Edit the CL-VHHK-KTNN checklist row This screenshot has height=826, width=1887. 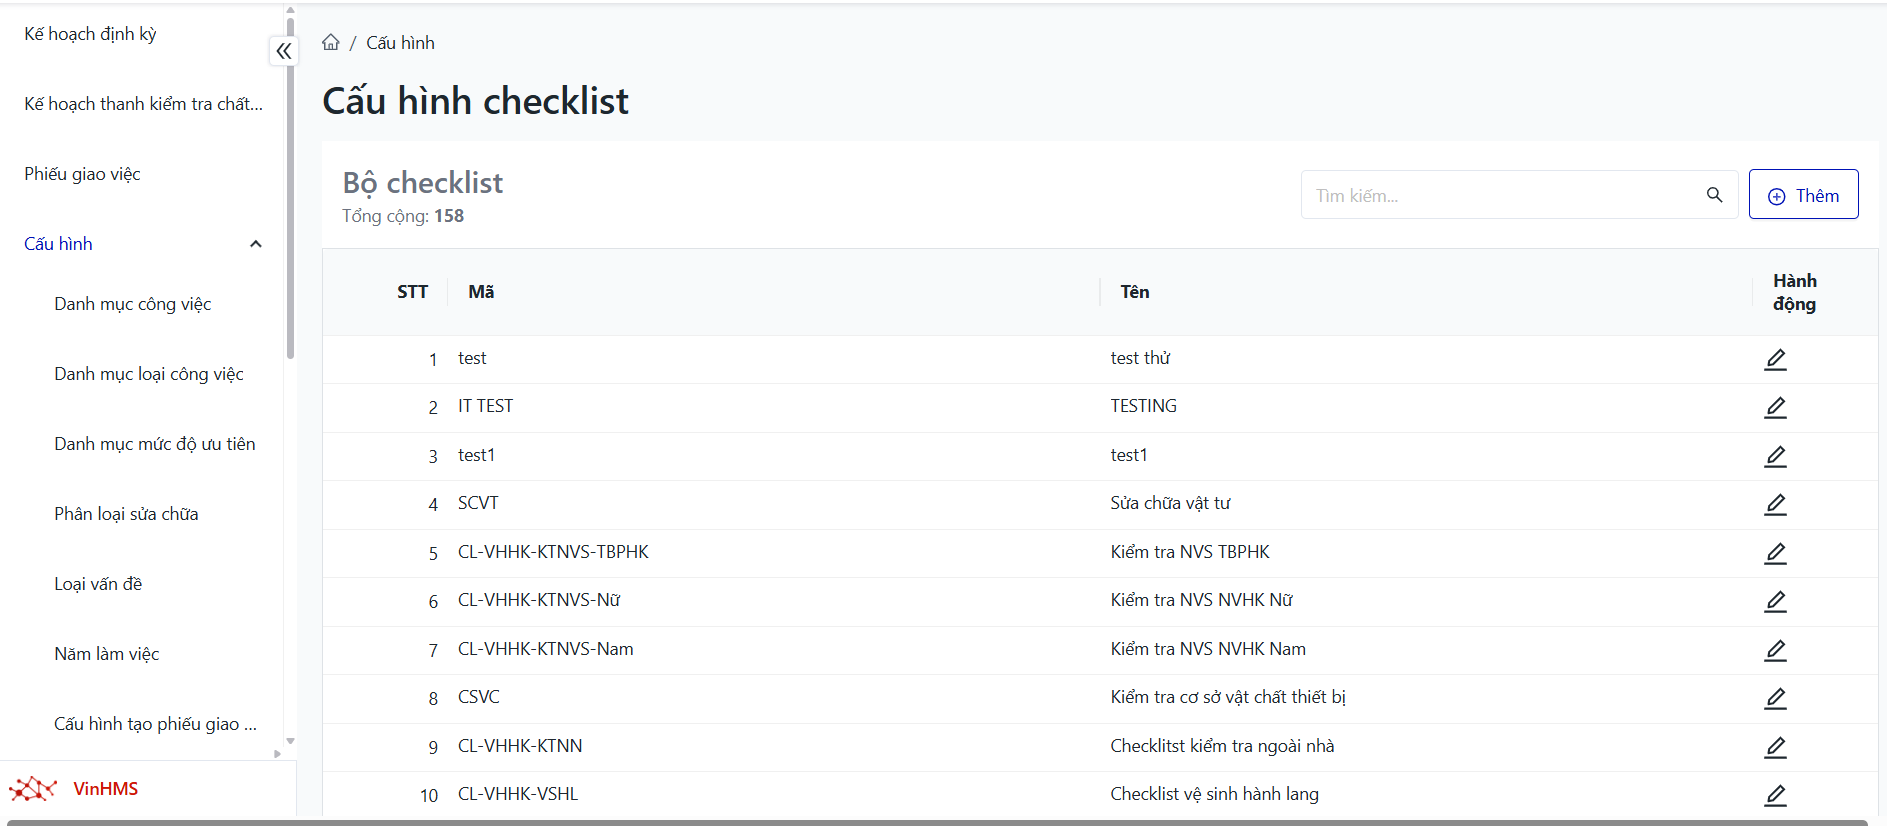pos(1775,747)
